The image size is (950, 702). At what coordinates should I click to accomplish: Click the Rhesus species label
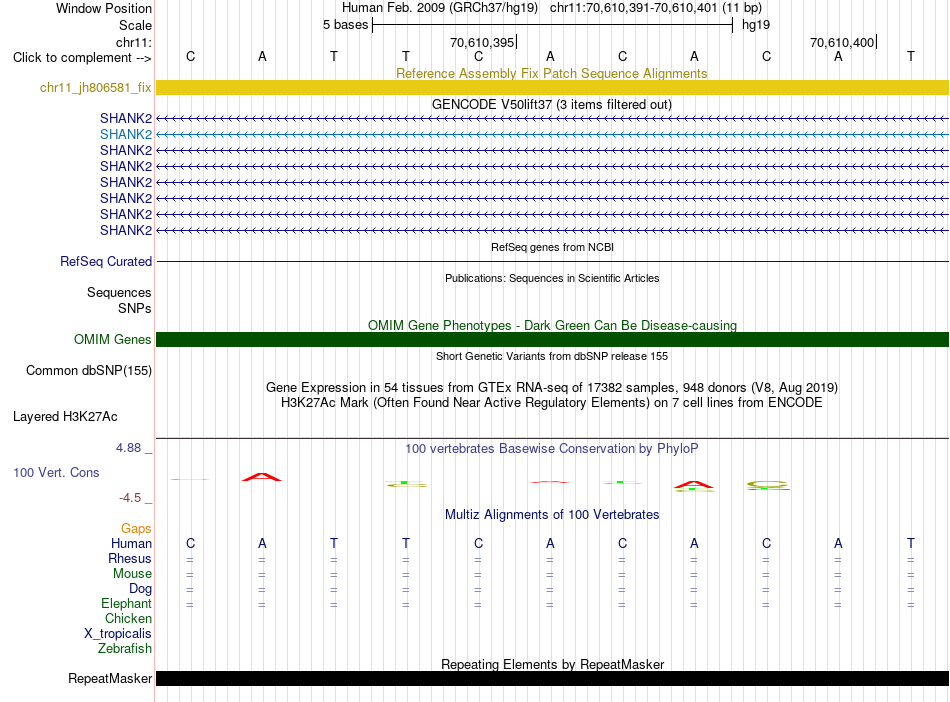click(x=130, y=558)
